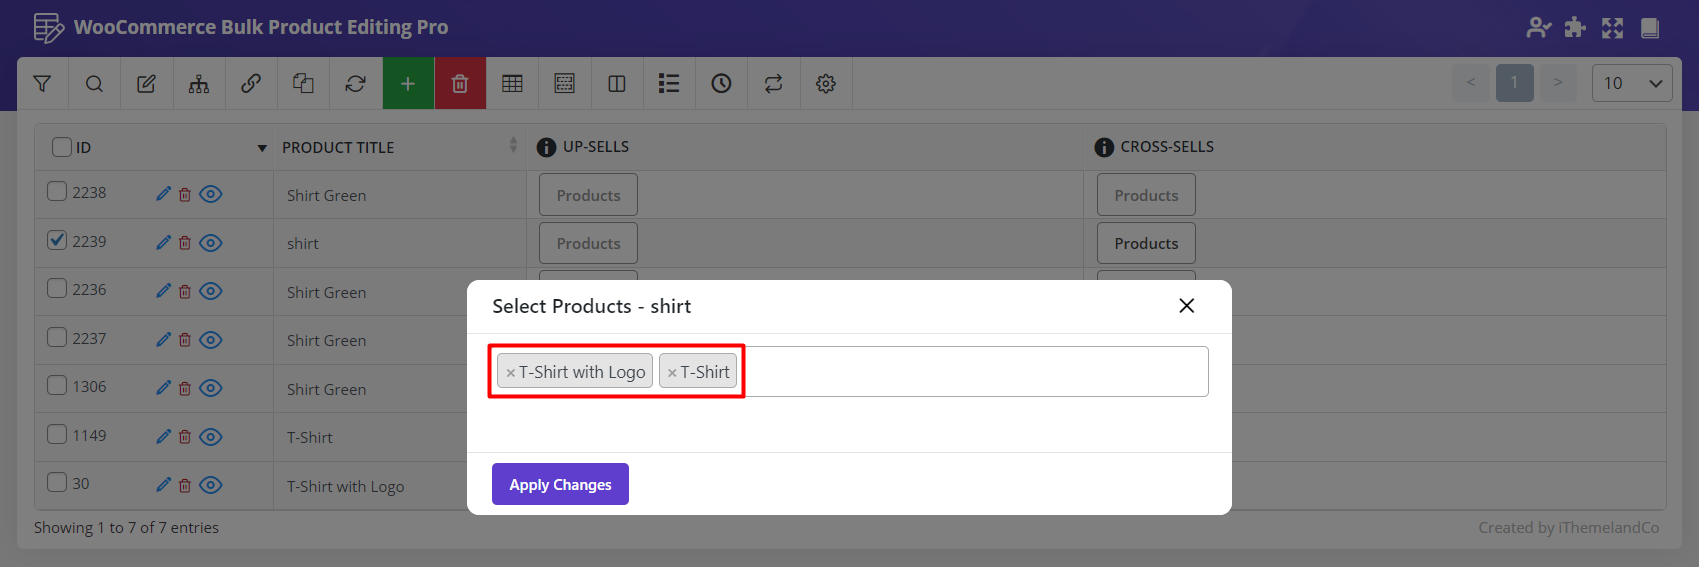Open Cross-Sells Products button for shirt row
The height and width of the screenshot is (567, 1699).
coord(1146,243)
